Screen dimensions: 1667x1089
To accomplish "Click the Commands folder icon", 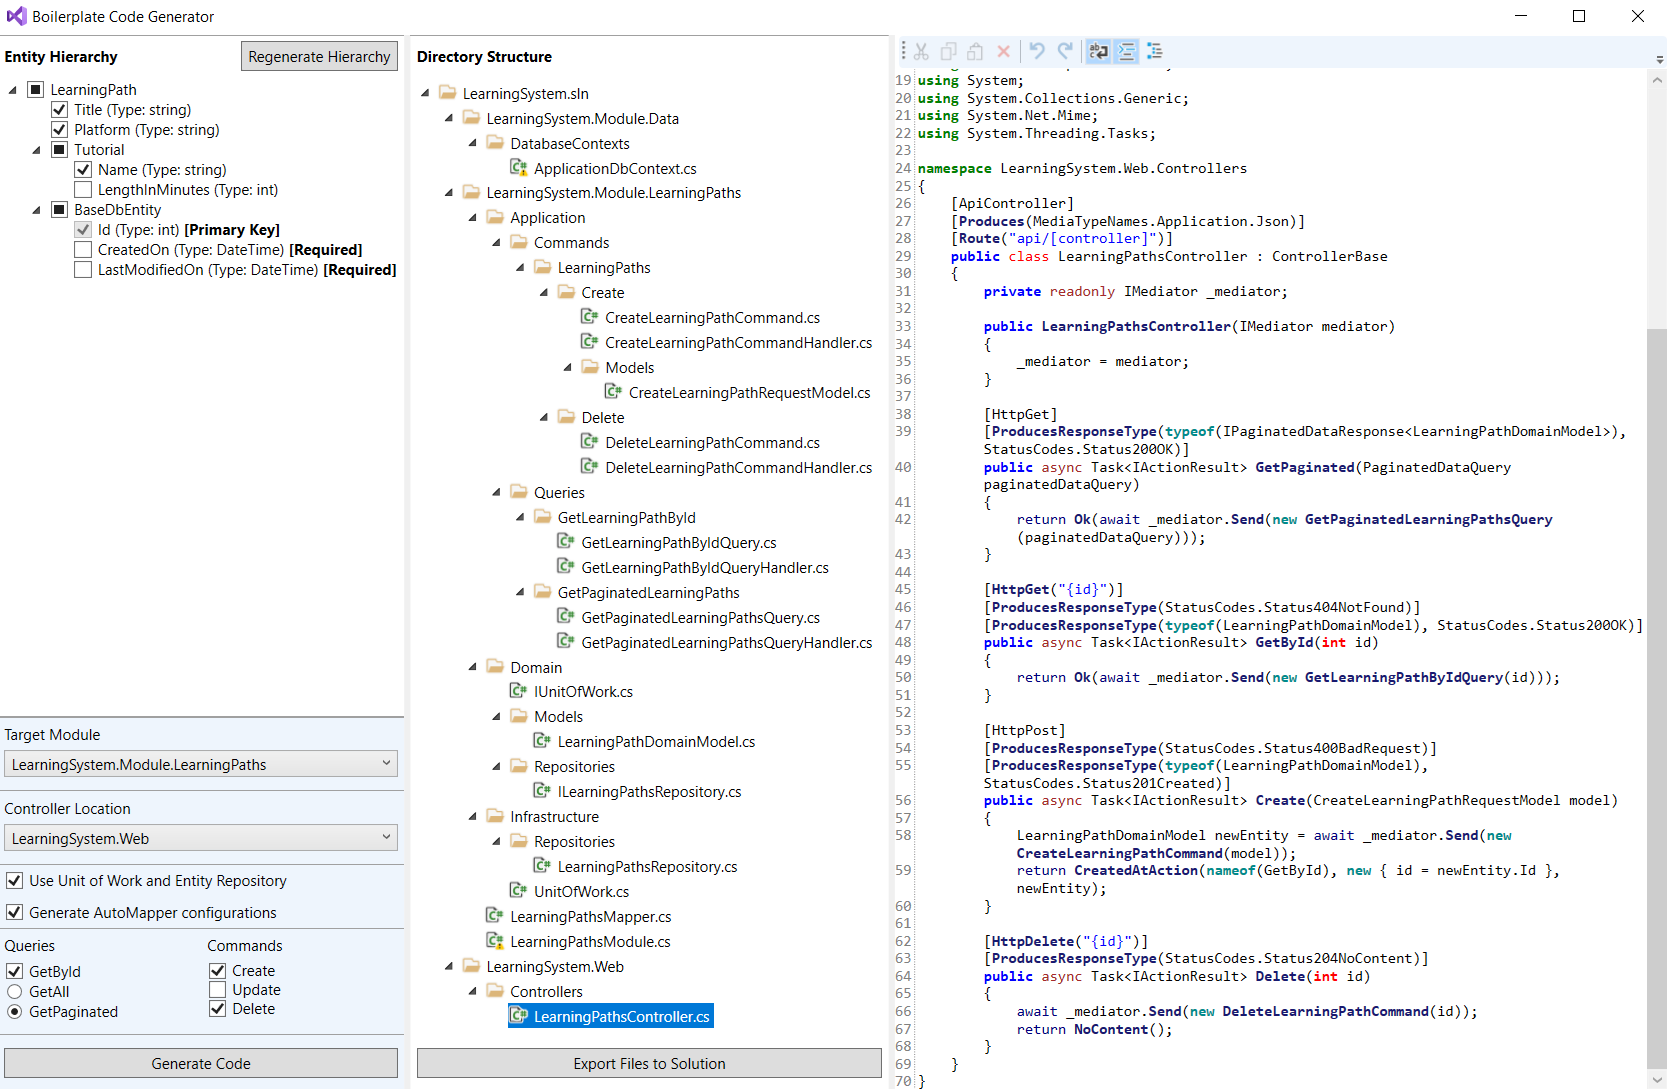I will (x=518, y=242).
